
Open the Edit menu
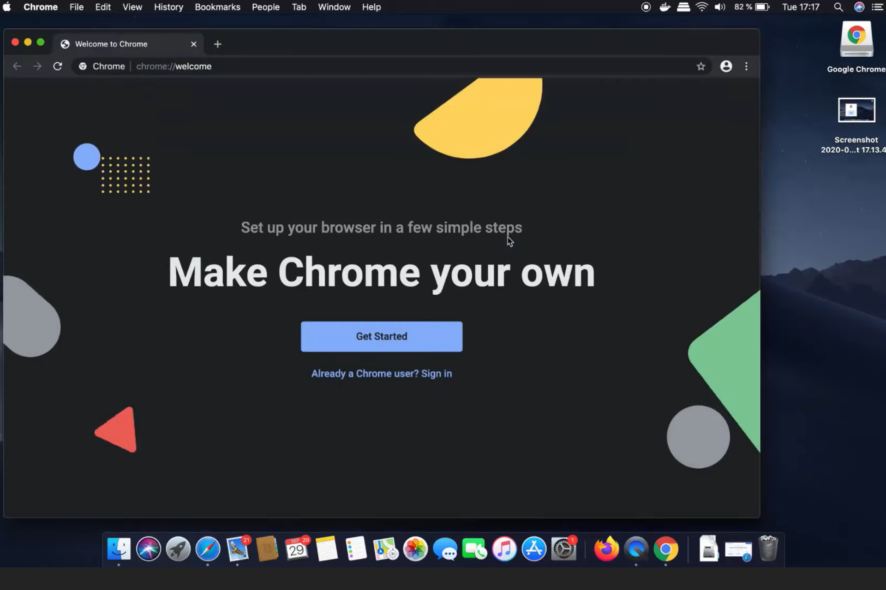[103, 7]
